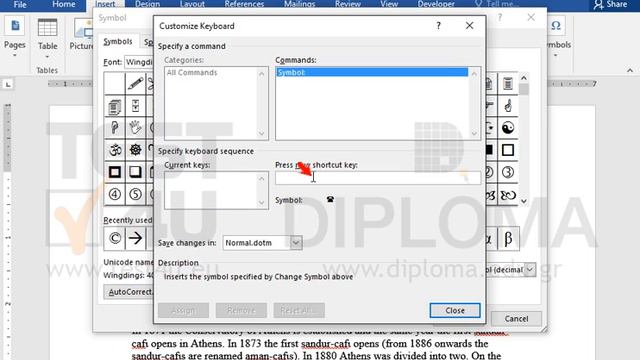
Task: Select Symbol: in the Commands list
Action: pos(372,72)
